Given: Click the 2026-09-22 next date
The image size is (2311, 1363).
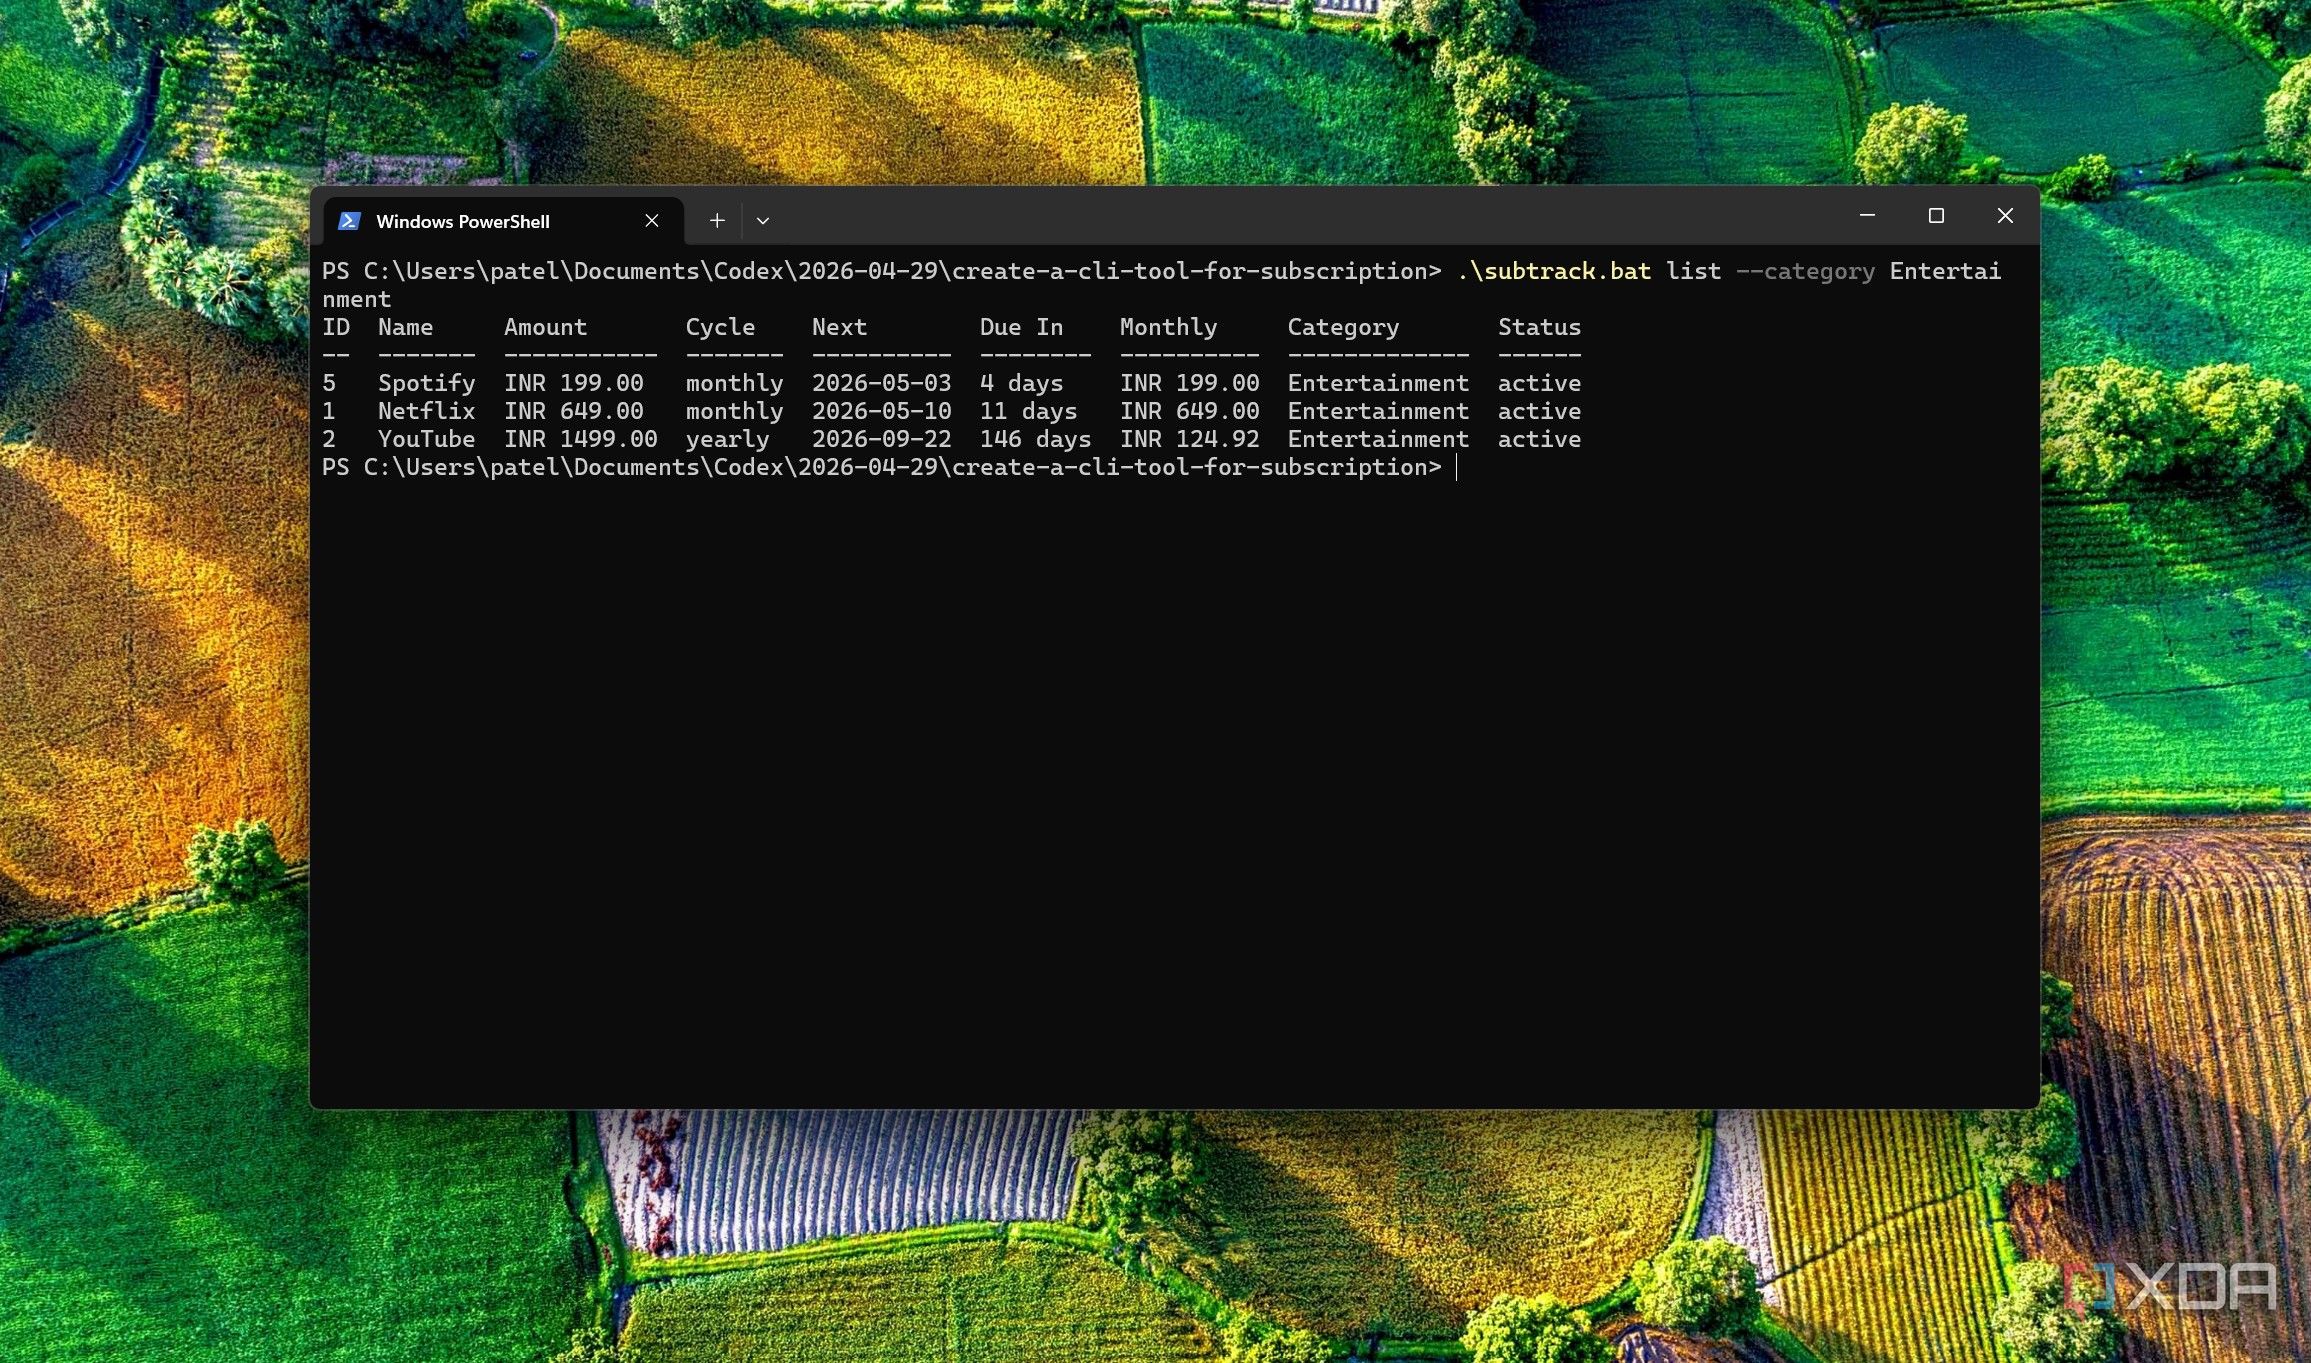Looking at the screenshot, I should [882, 439].
